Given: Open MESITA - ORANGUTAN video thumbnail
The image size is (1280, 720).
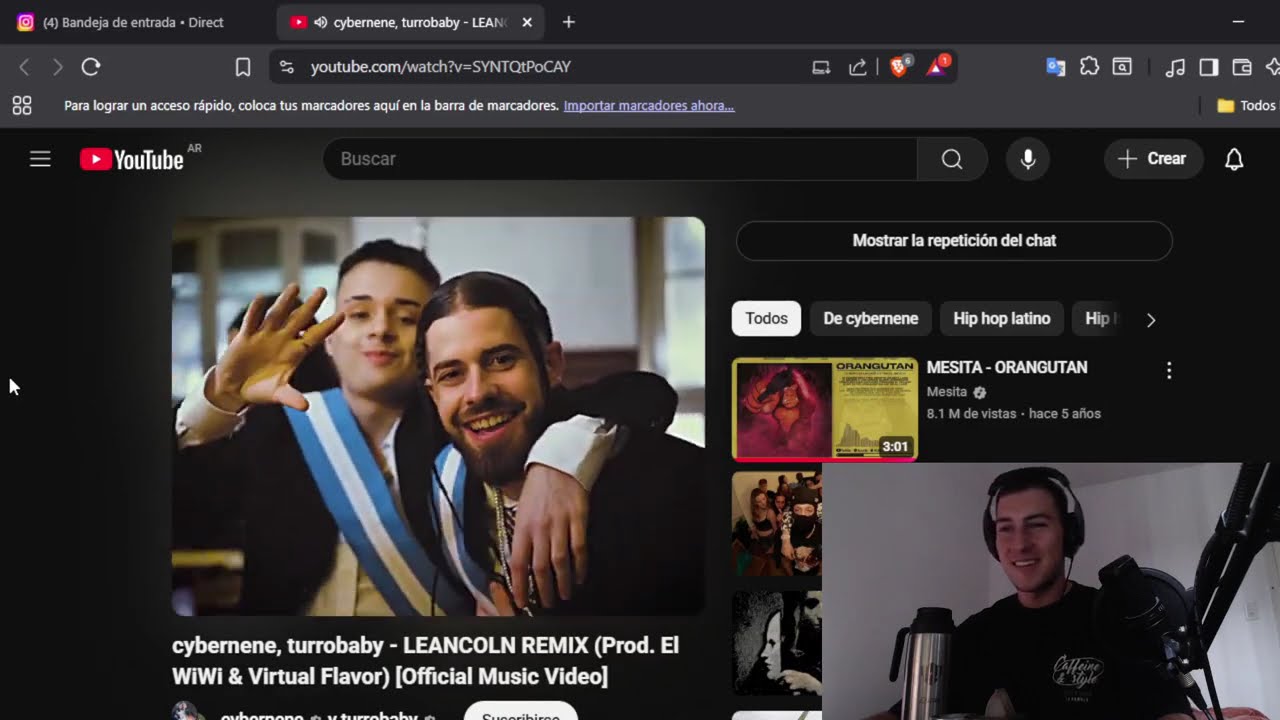Looking at the screenshot, I should (x=825, y=410).
